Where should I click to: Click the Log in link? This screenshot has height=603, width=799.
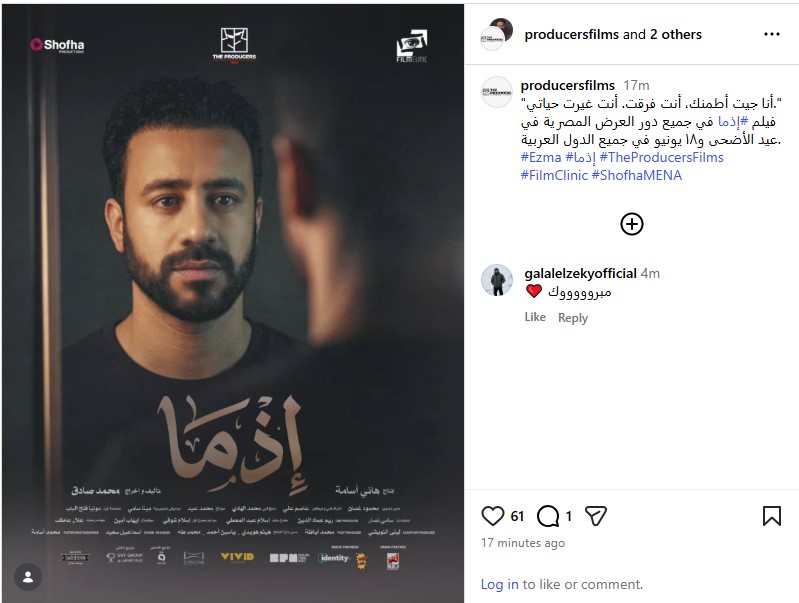499,584
